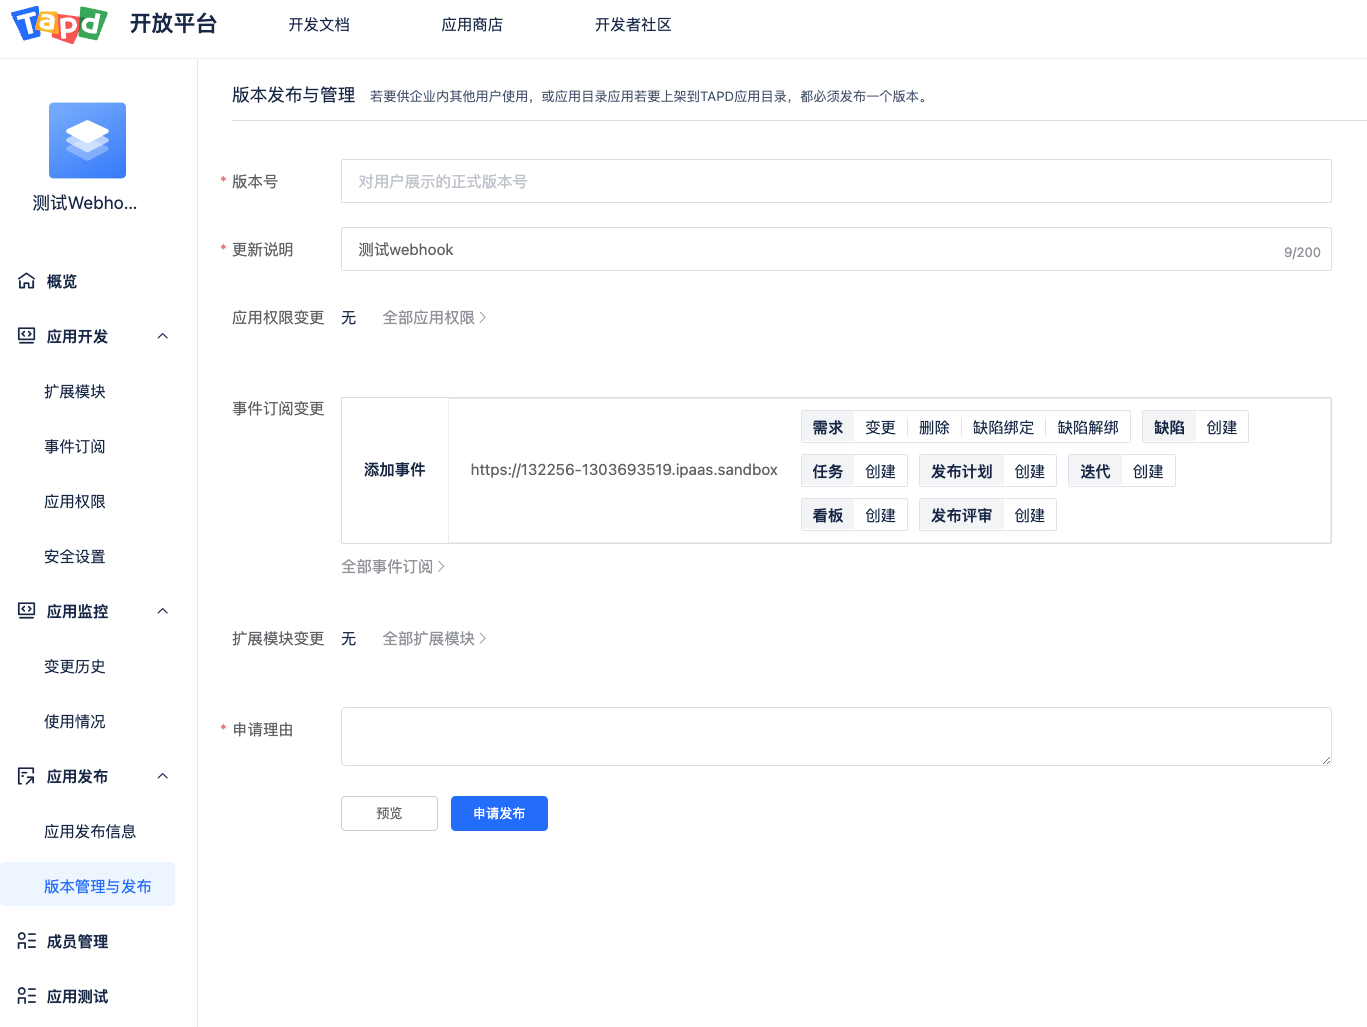This screenshot has width=1367, height=1027.
Task: Open the 应用商店 menu item
Action: [472, 25]
